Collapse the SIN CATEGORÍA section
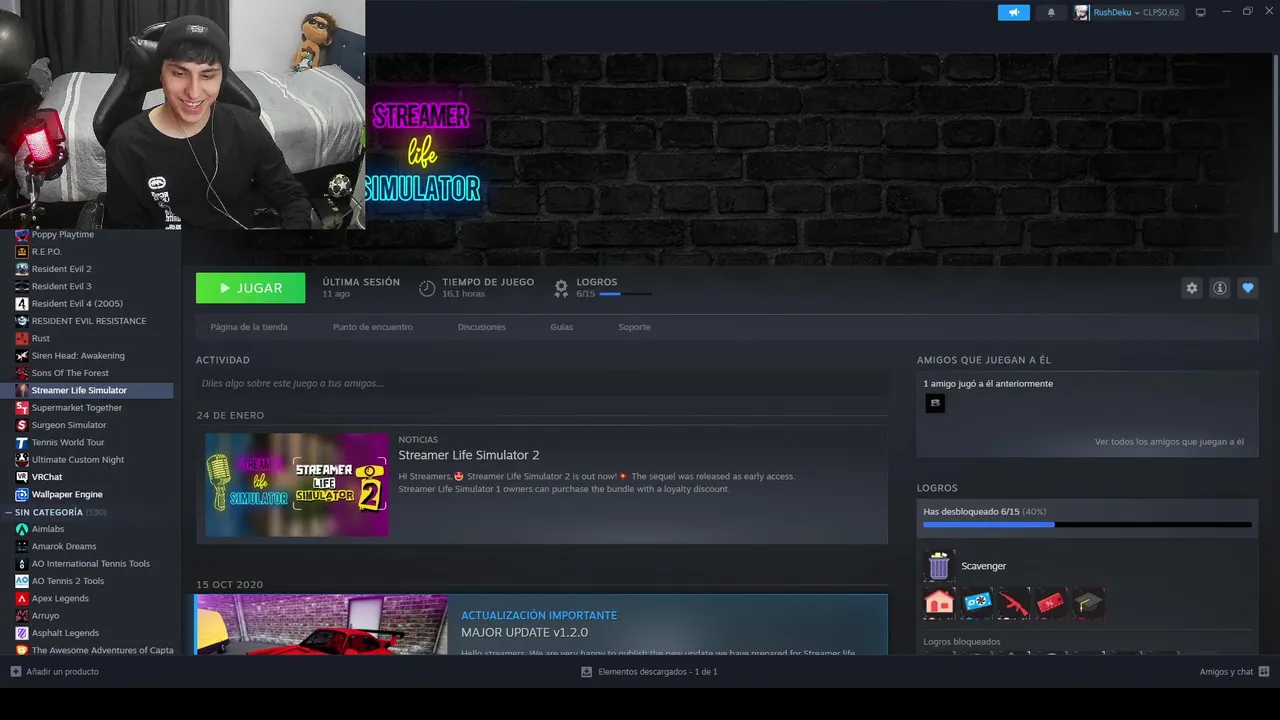 tap(9, 512)
